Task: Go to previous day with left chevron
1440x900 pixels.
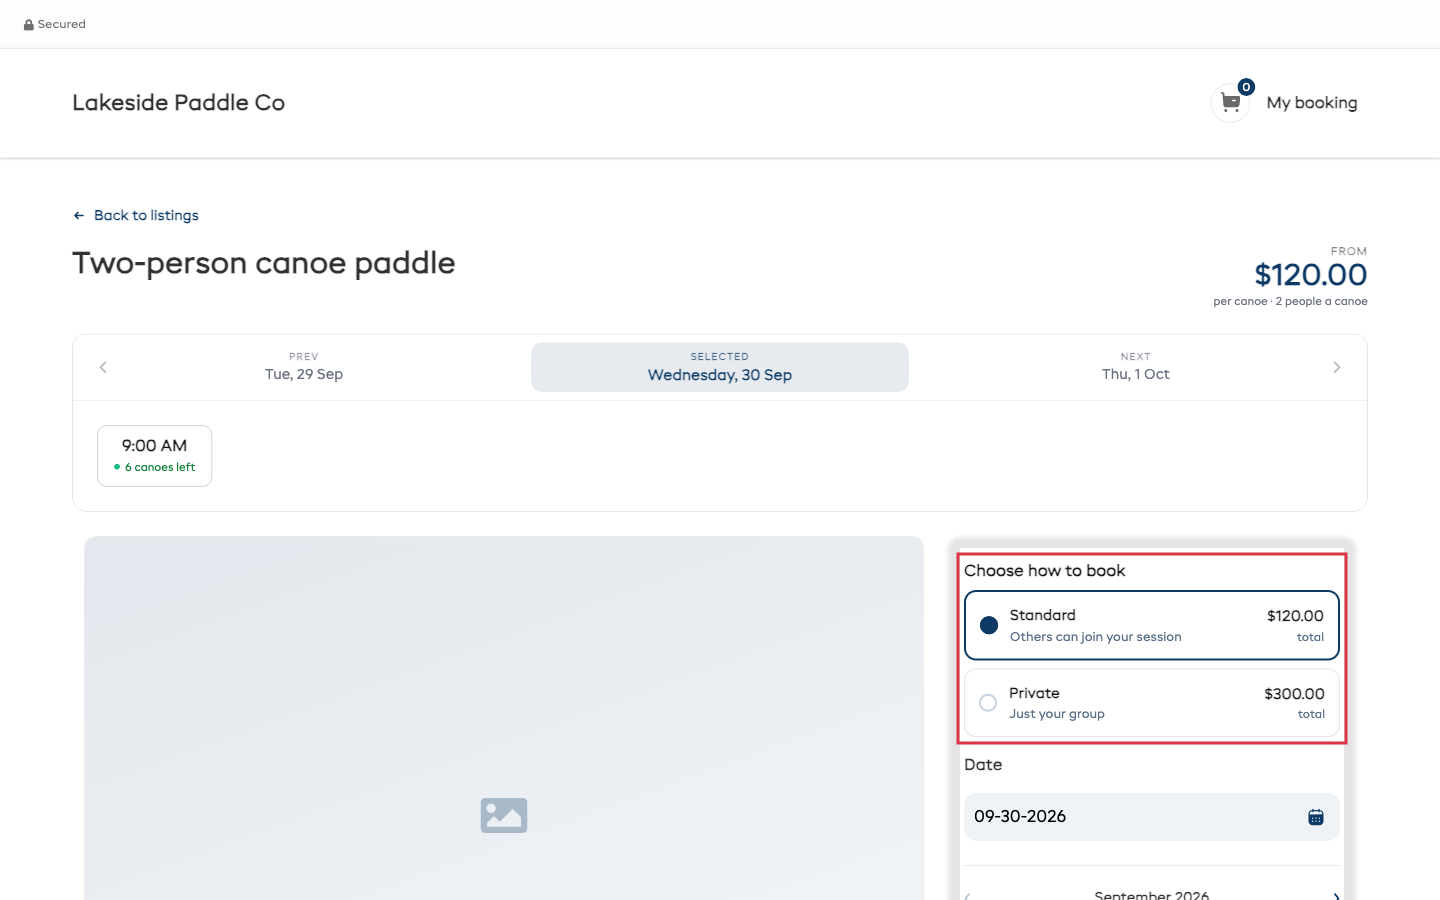Action: click(x=103, y=368)
